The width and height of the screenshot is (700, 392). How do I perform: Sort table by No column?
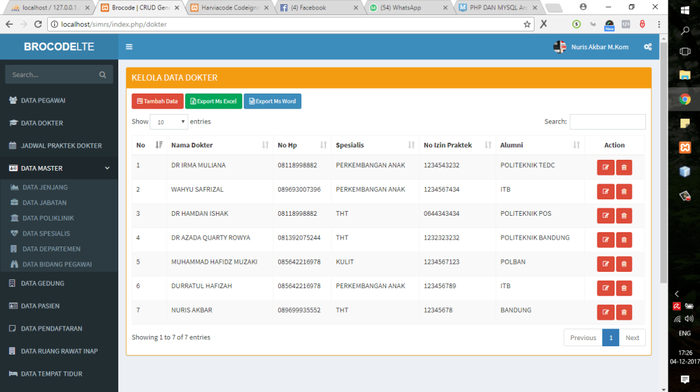pos(150,145)
